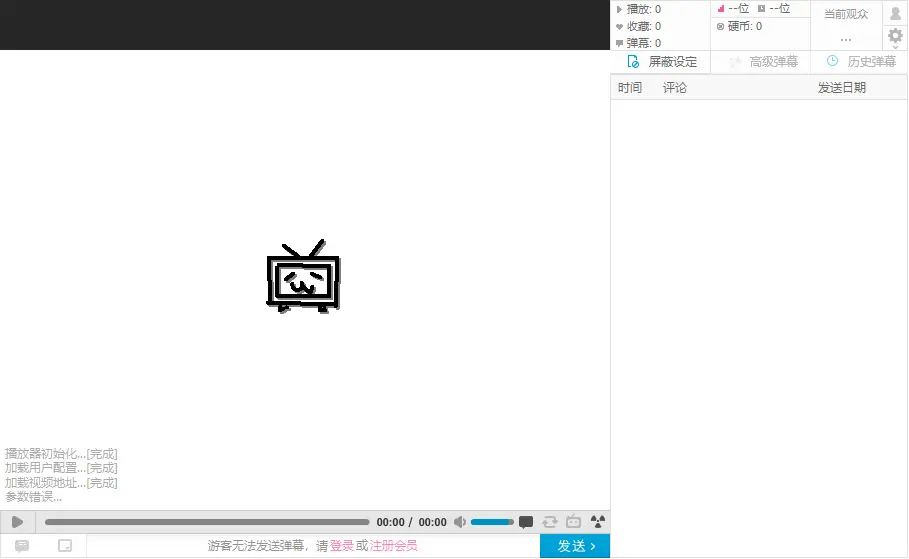Adjust the blue volume slider
This screenshot has height=559, width=909.
[491, 522]
